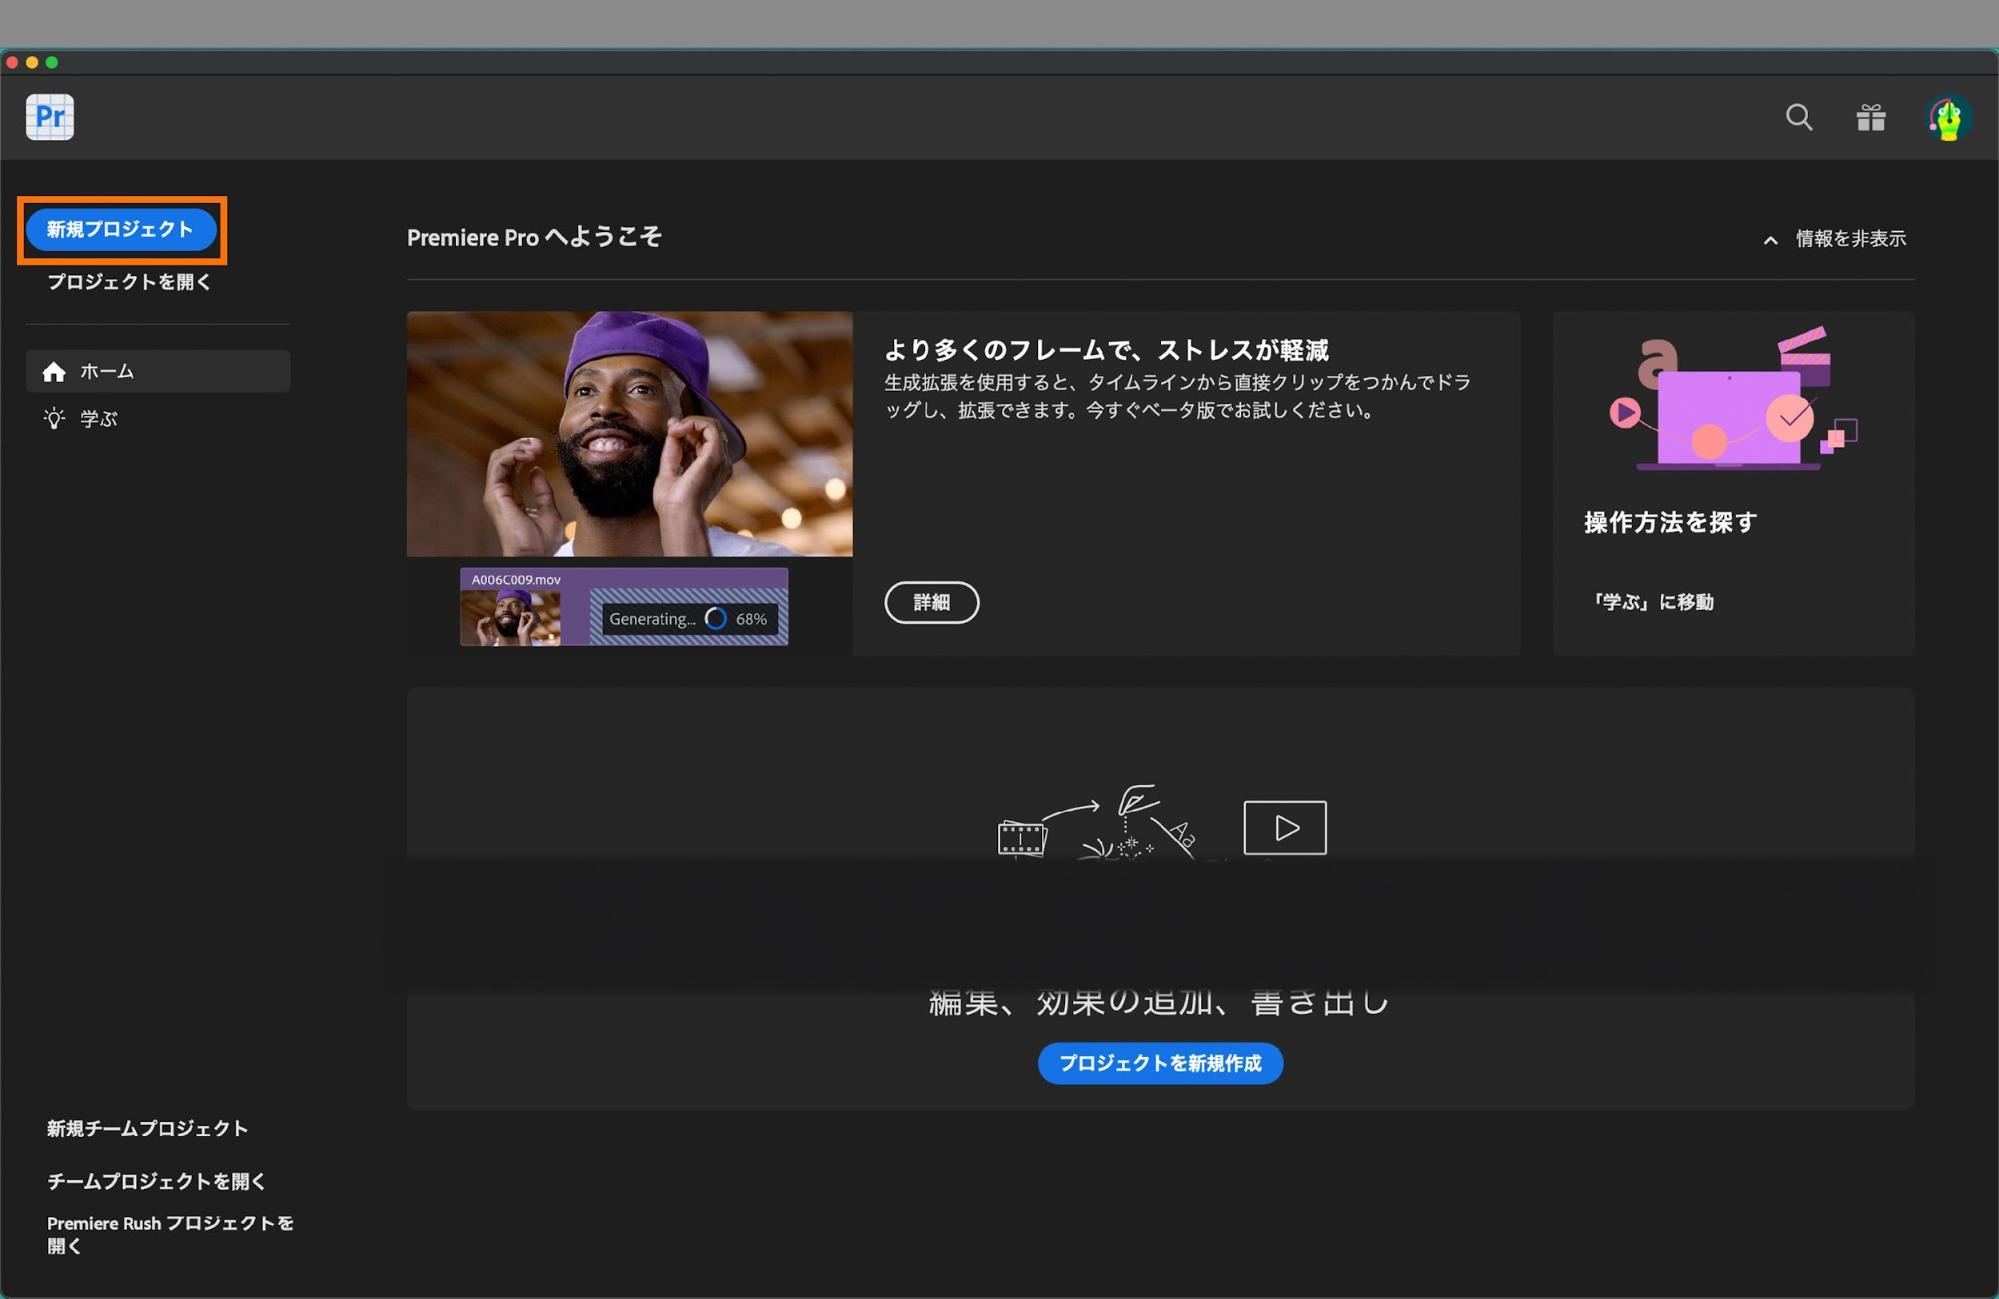This screenshot has height=1299, width=1999.
Task: Open the search magnifier icon
Action: pos(1798,117)
